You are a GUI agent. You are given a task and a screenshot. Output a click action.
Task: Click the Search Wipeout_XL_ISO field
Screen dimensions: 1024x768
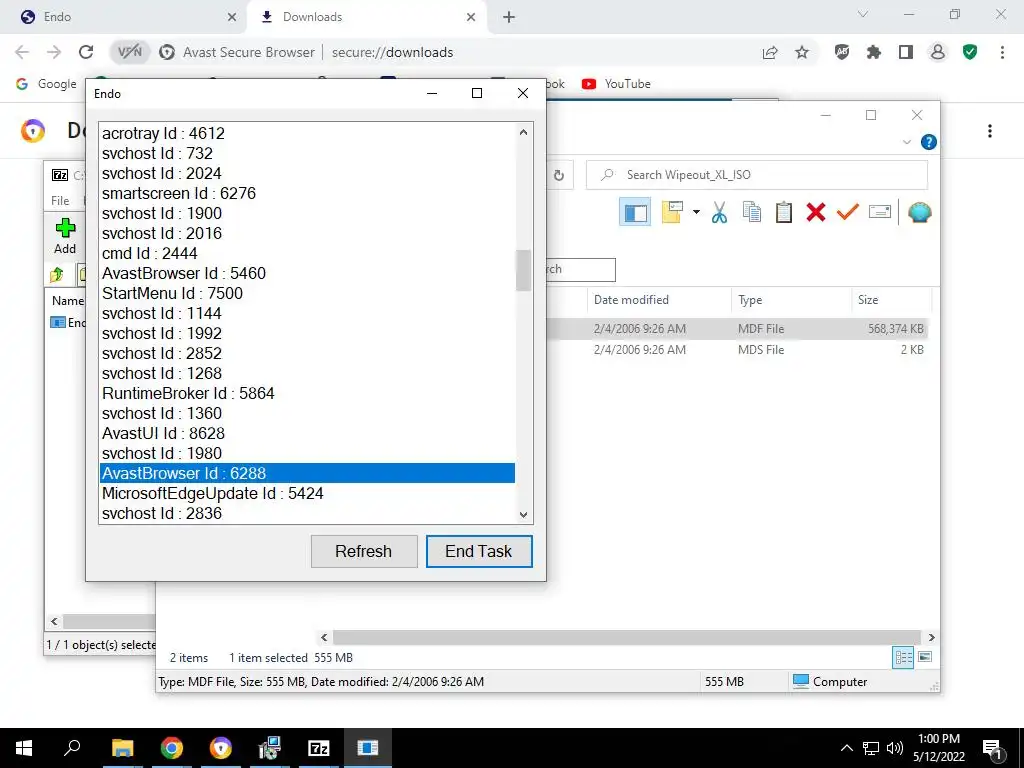click(756, 175)
